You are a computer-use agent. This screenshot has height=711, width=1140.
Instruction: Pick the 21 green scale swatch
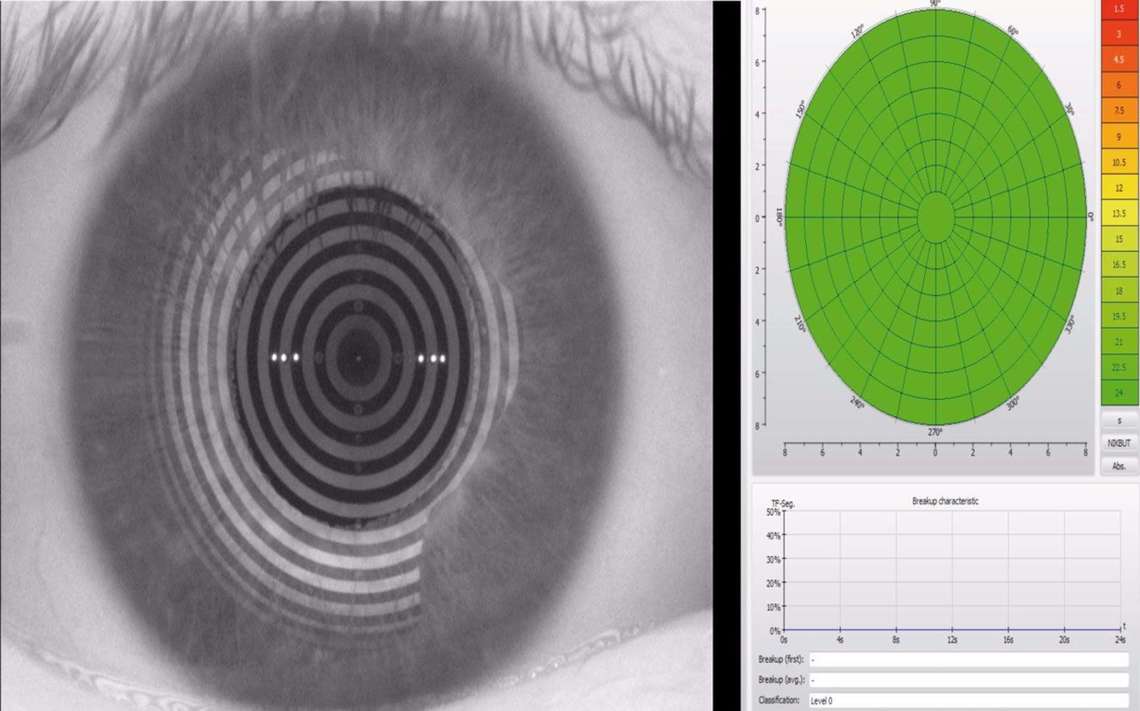[1119, 342]
